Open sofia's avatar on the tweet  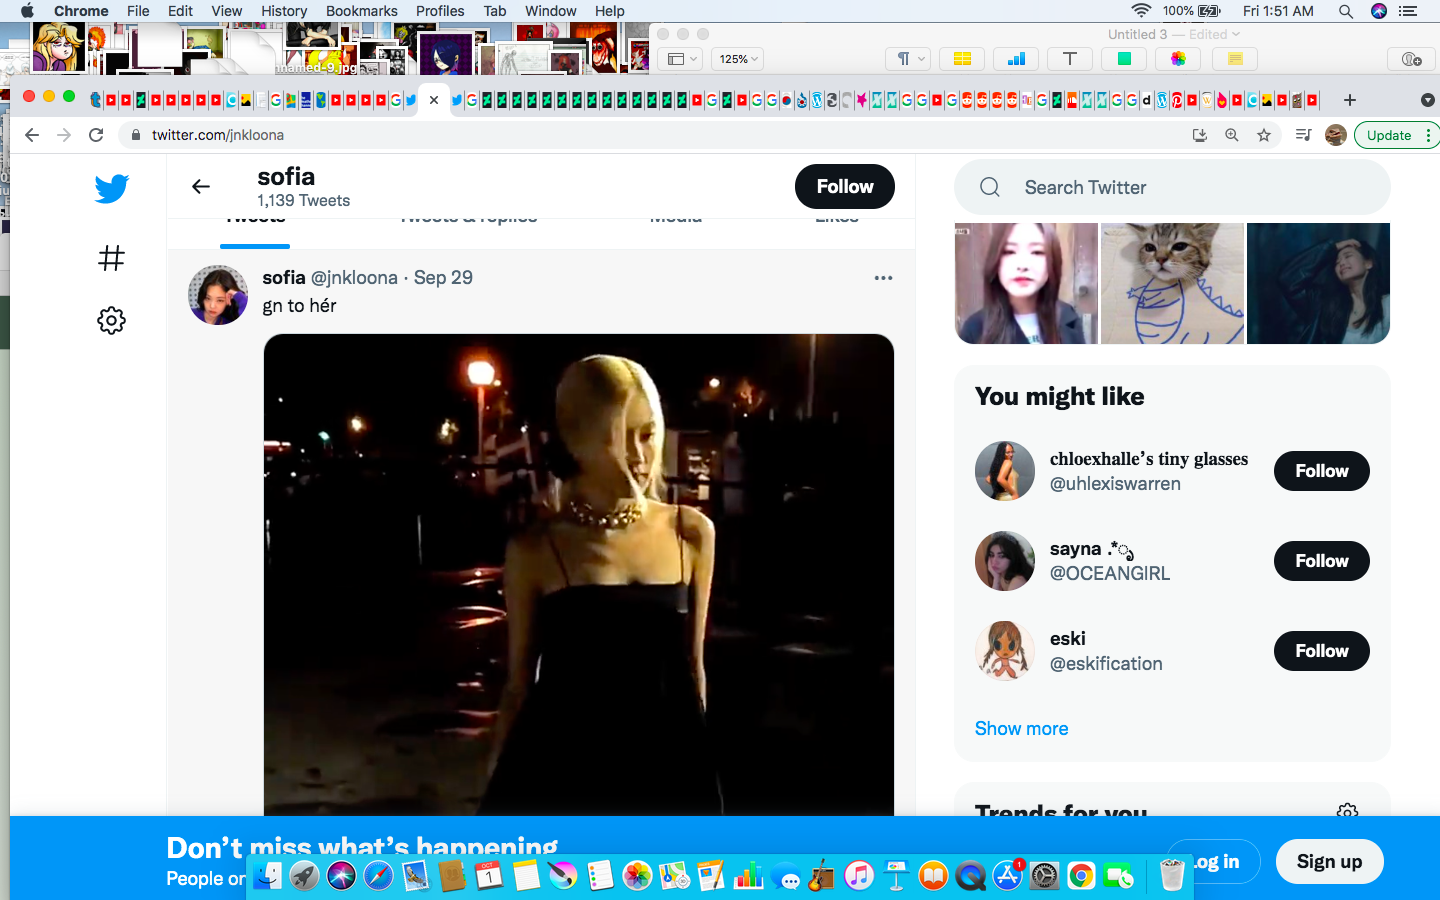coord(218,295)
